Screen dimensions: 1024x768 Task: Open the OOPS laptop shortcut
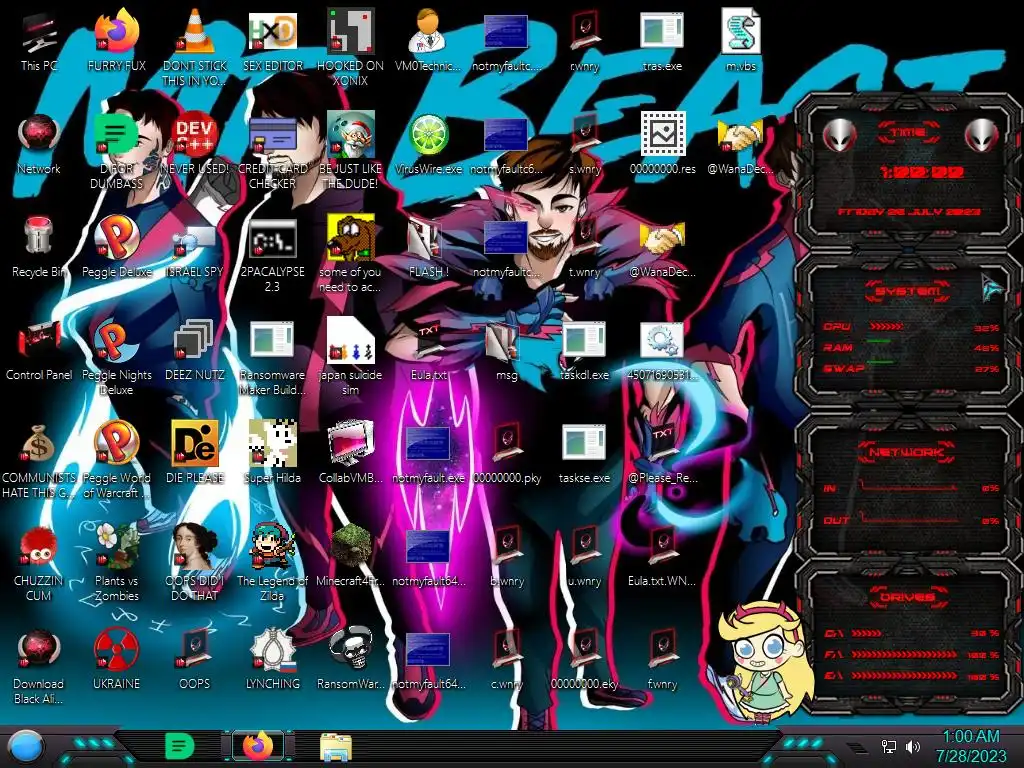coord(195,659)
